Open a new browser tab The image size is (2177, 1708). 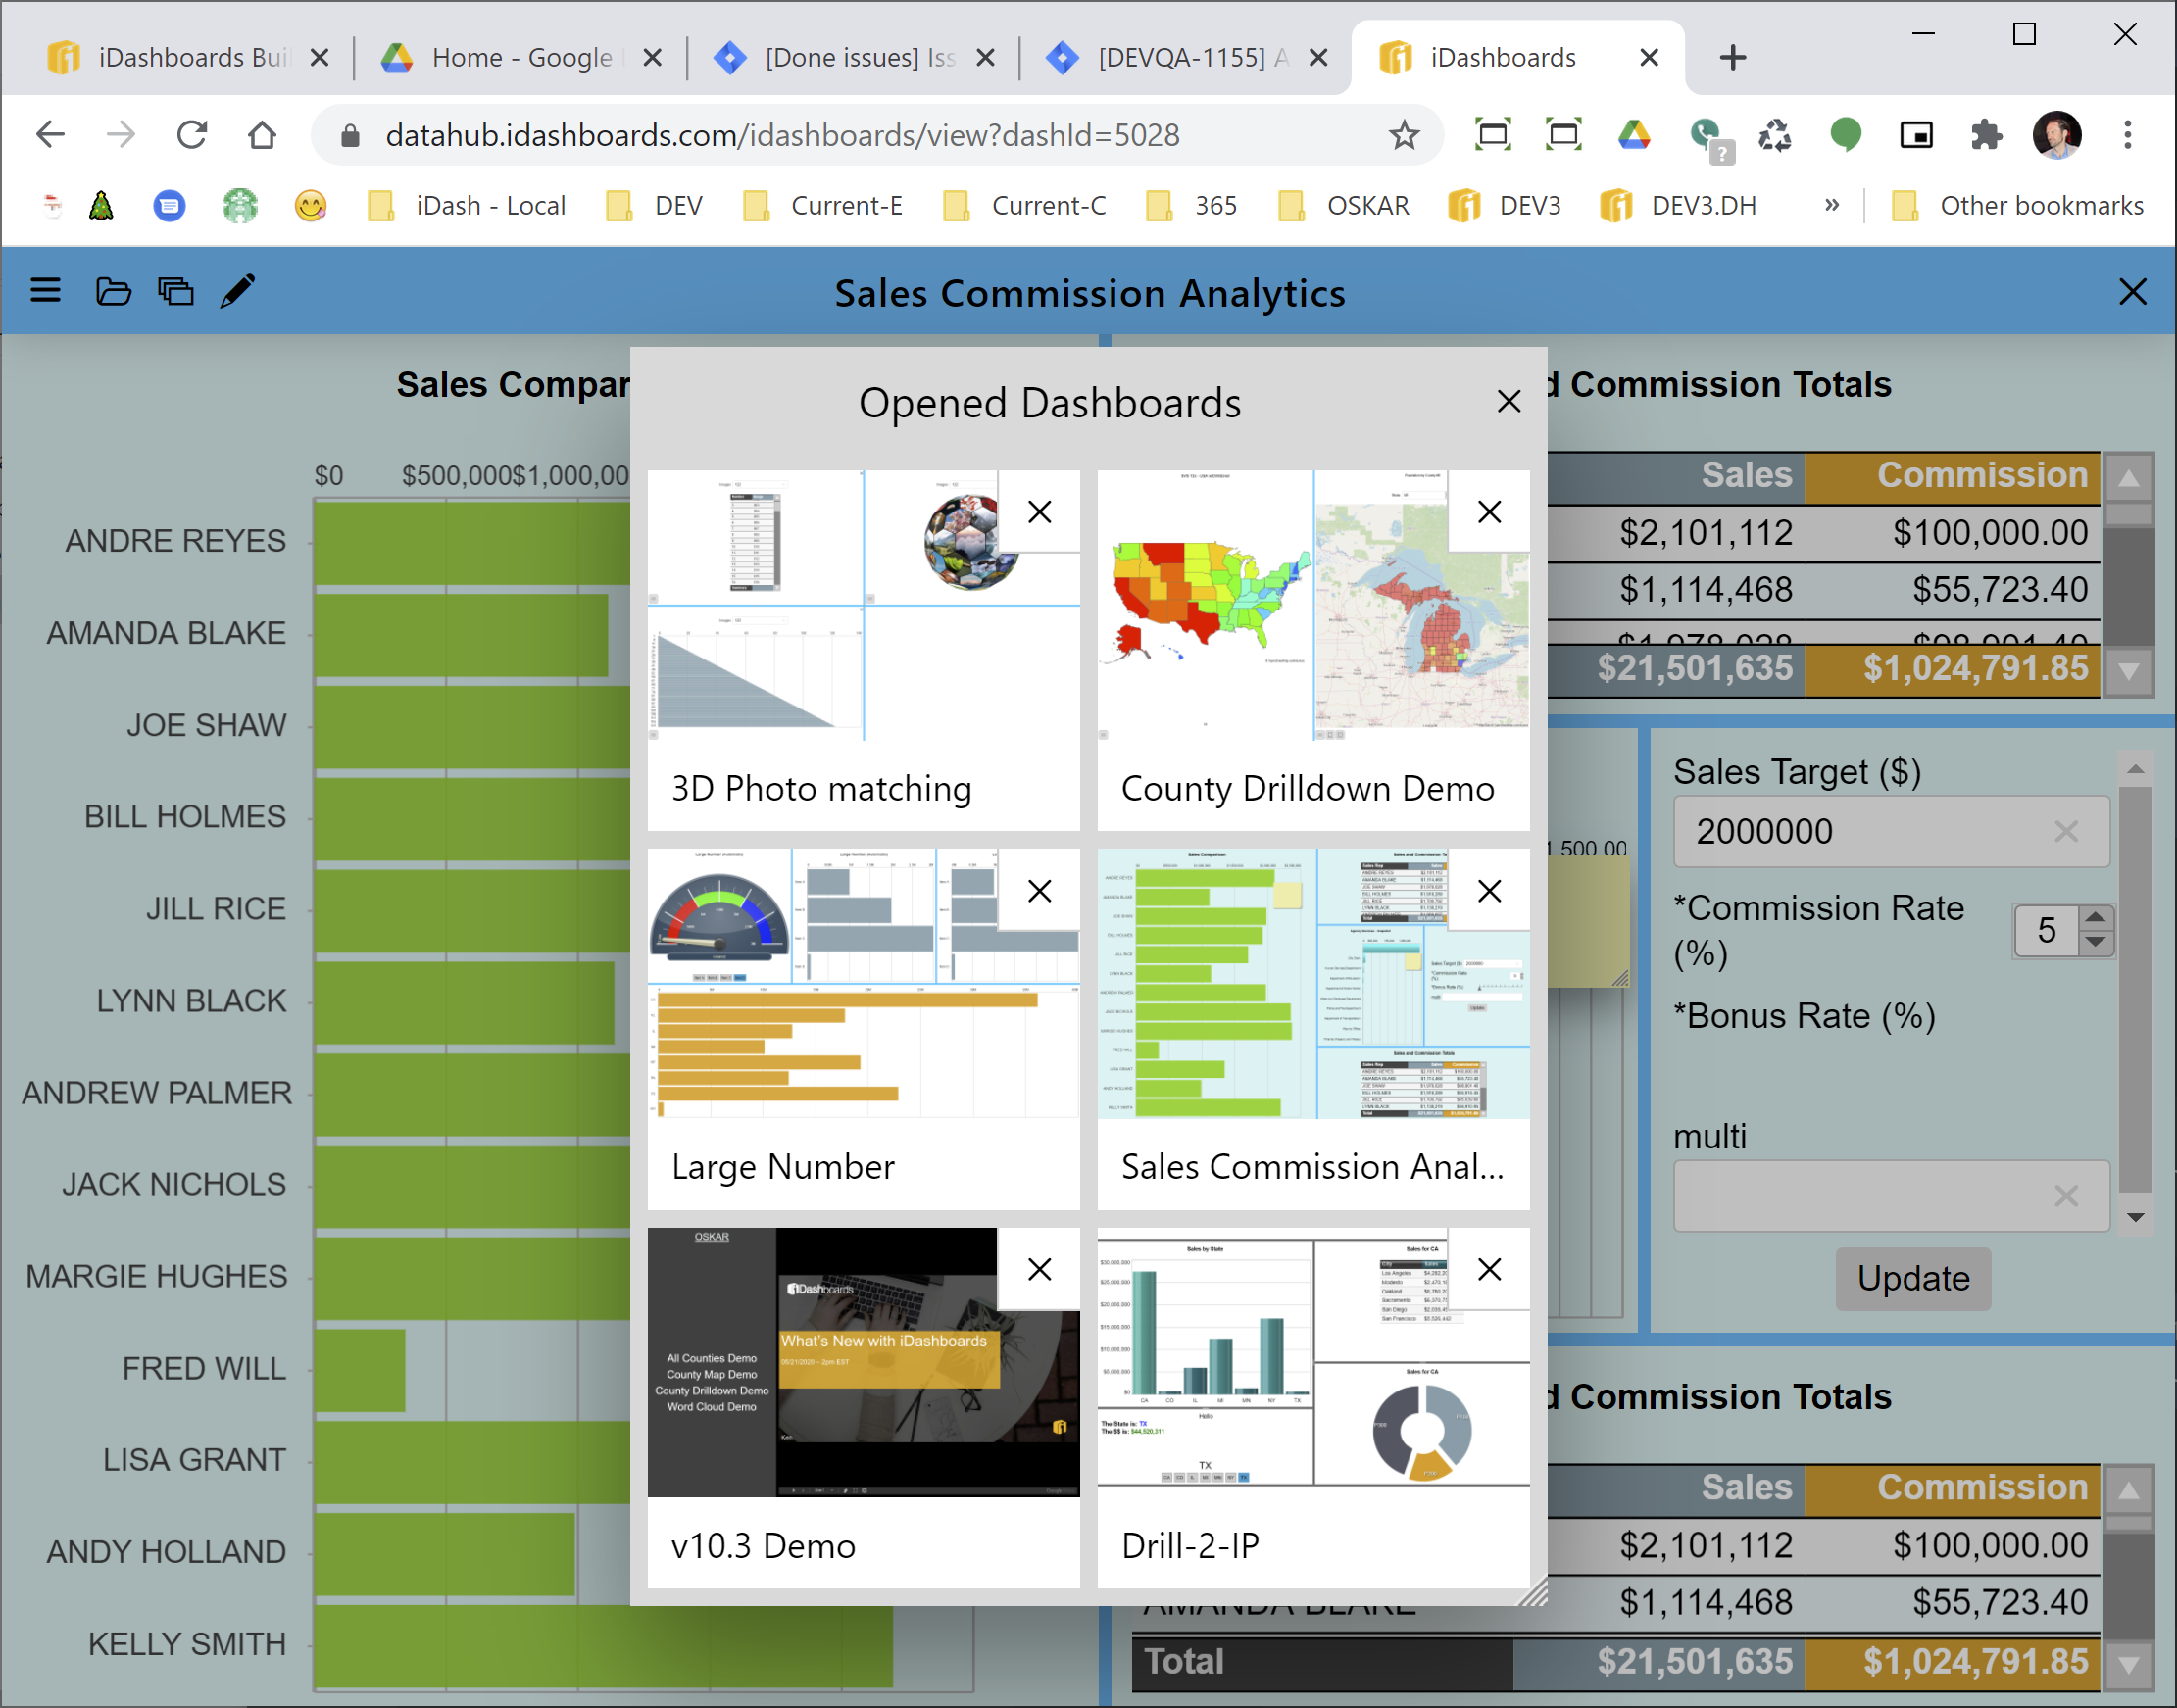tap(1733, 58)
